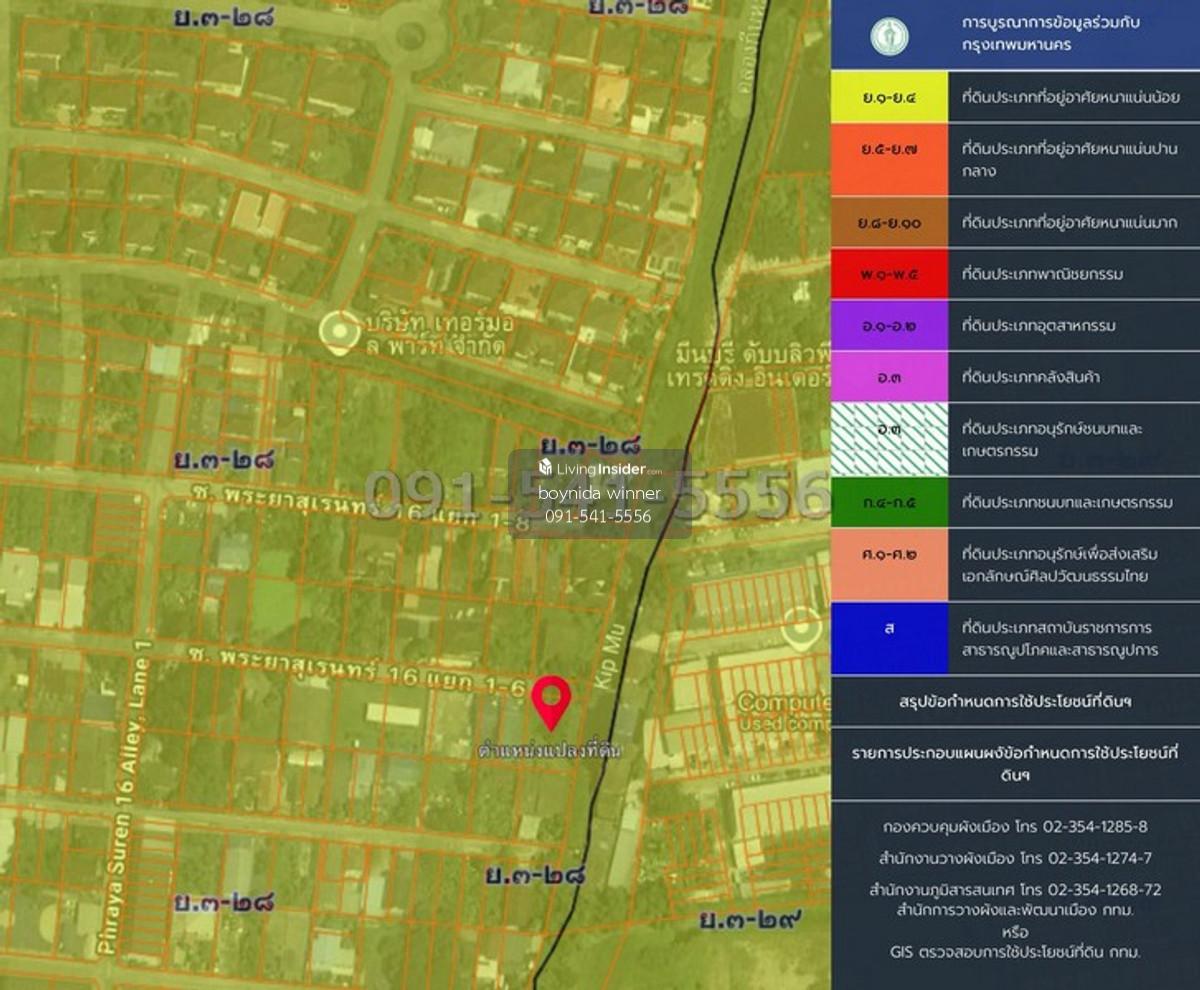1200x990 pixels.
Task: Click GIS ตรวจสอบการใช้ประโยชน์ที่ดิน กทม. link
Action: point(1015,952)
